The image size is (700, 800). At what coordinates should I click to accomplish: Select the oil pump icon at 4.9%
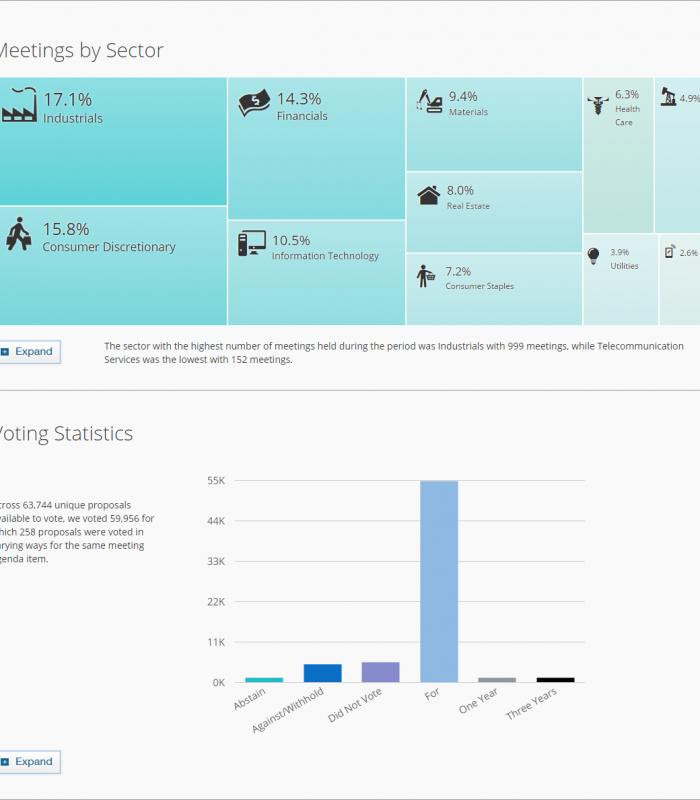coord(668,97)
